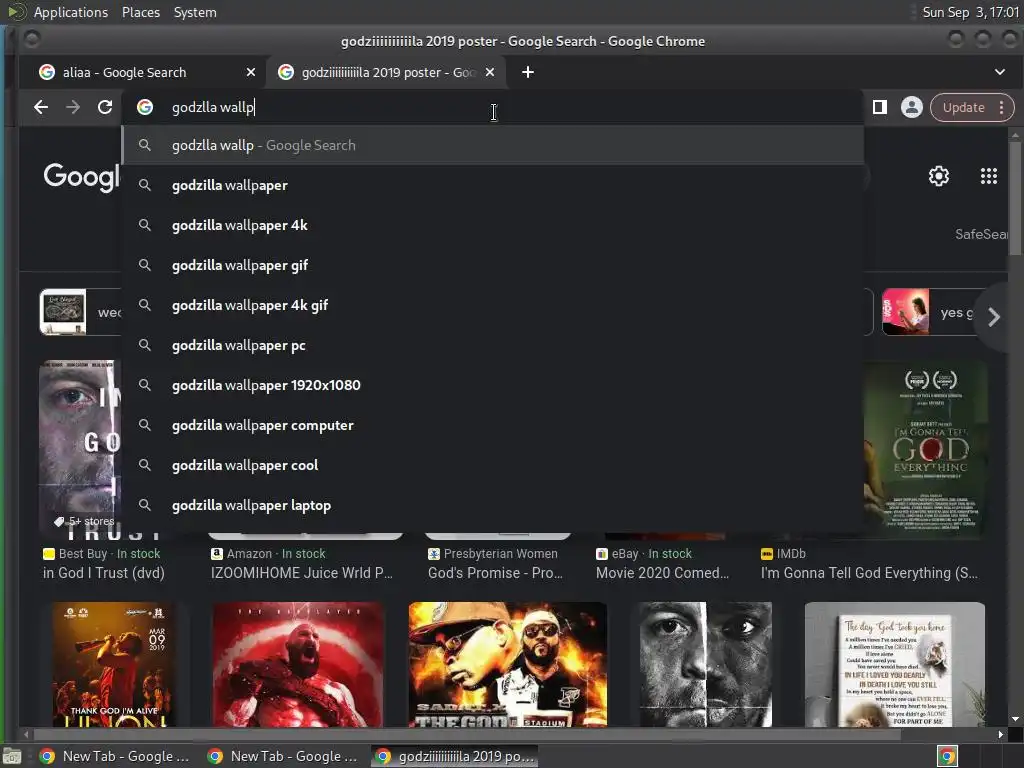
Task: Click the Update button in Chrome toolbar
Action: click(x=964, y=107)
